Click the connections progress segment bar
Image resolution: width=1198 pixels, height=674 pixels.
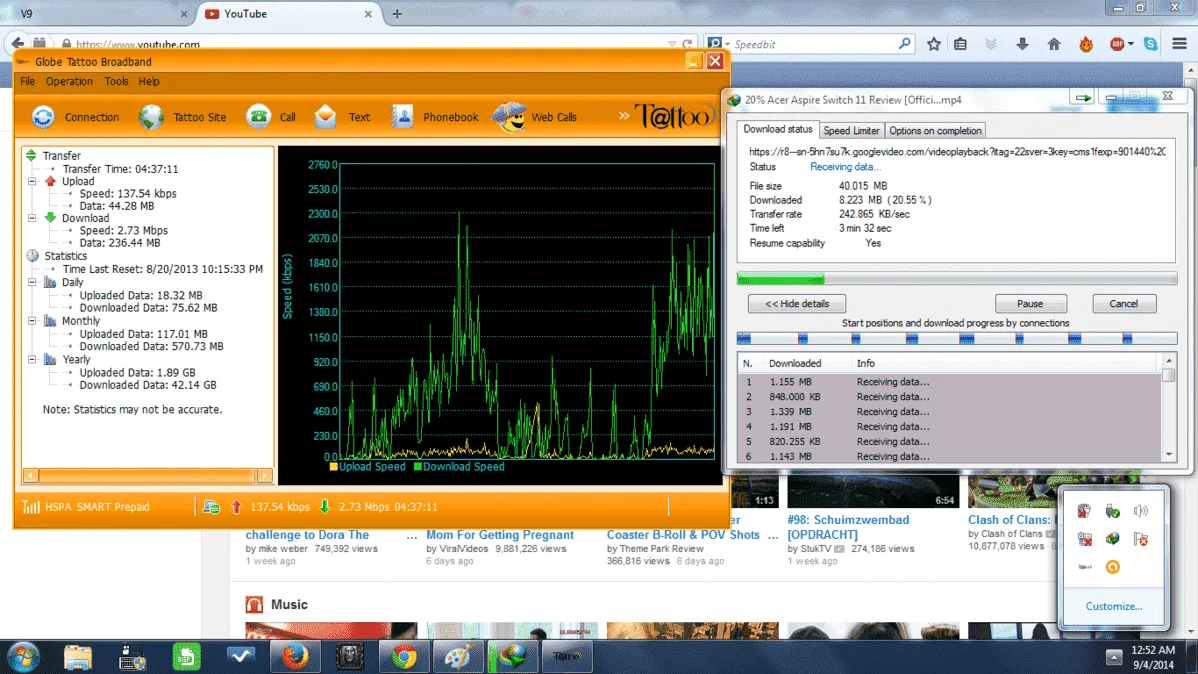point(957,339)
